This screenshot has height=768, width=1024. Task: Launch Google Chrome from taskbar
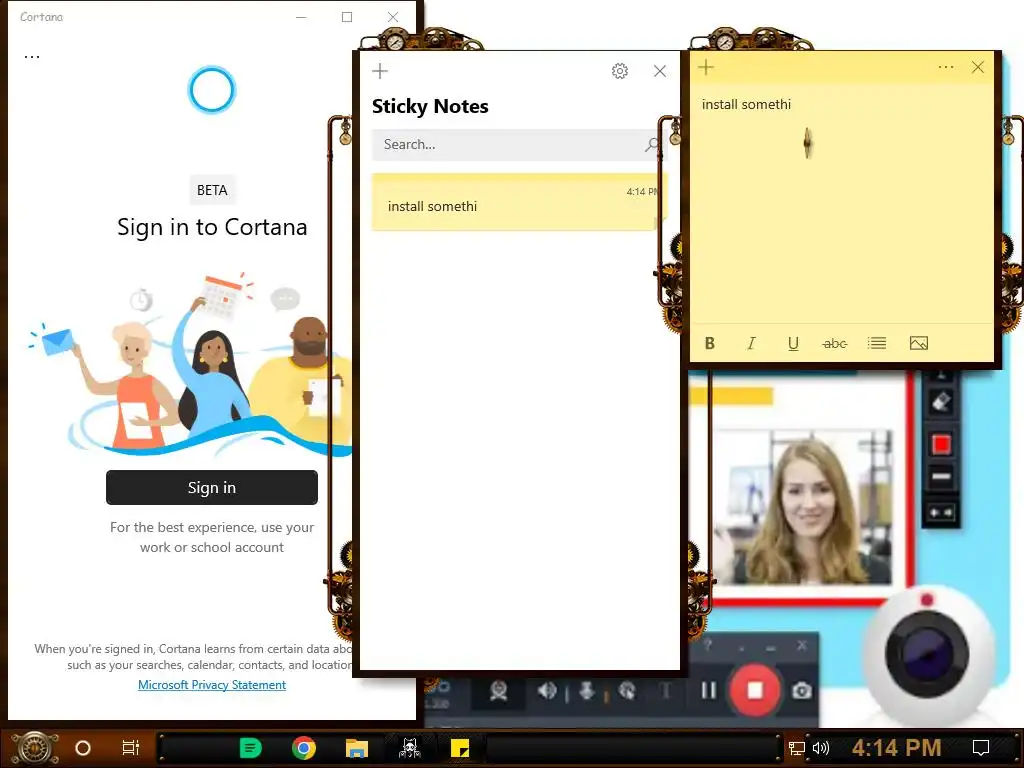304,748
